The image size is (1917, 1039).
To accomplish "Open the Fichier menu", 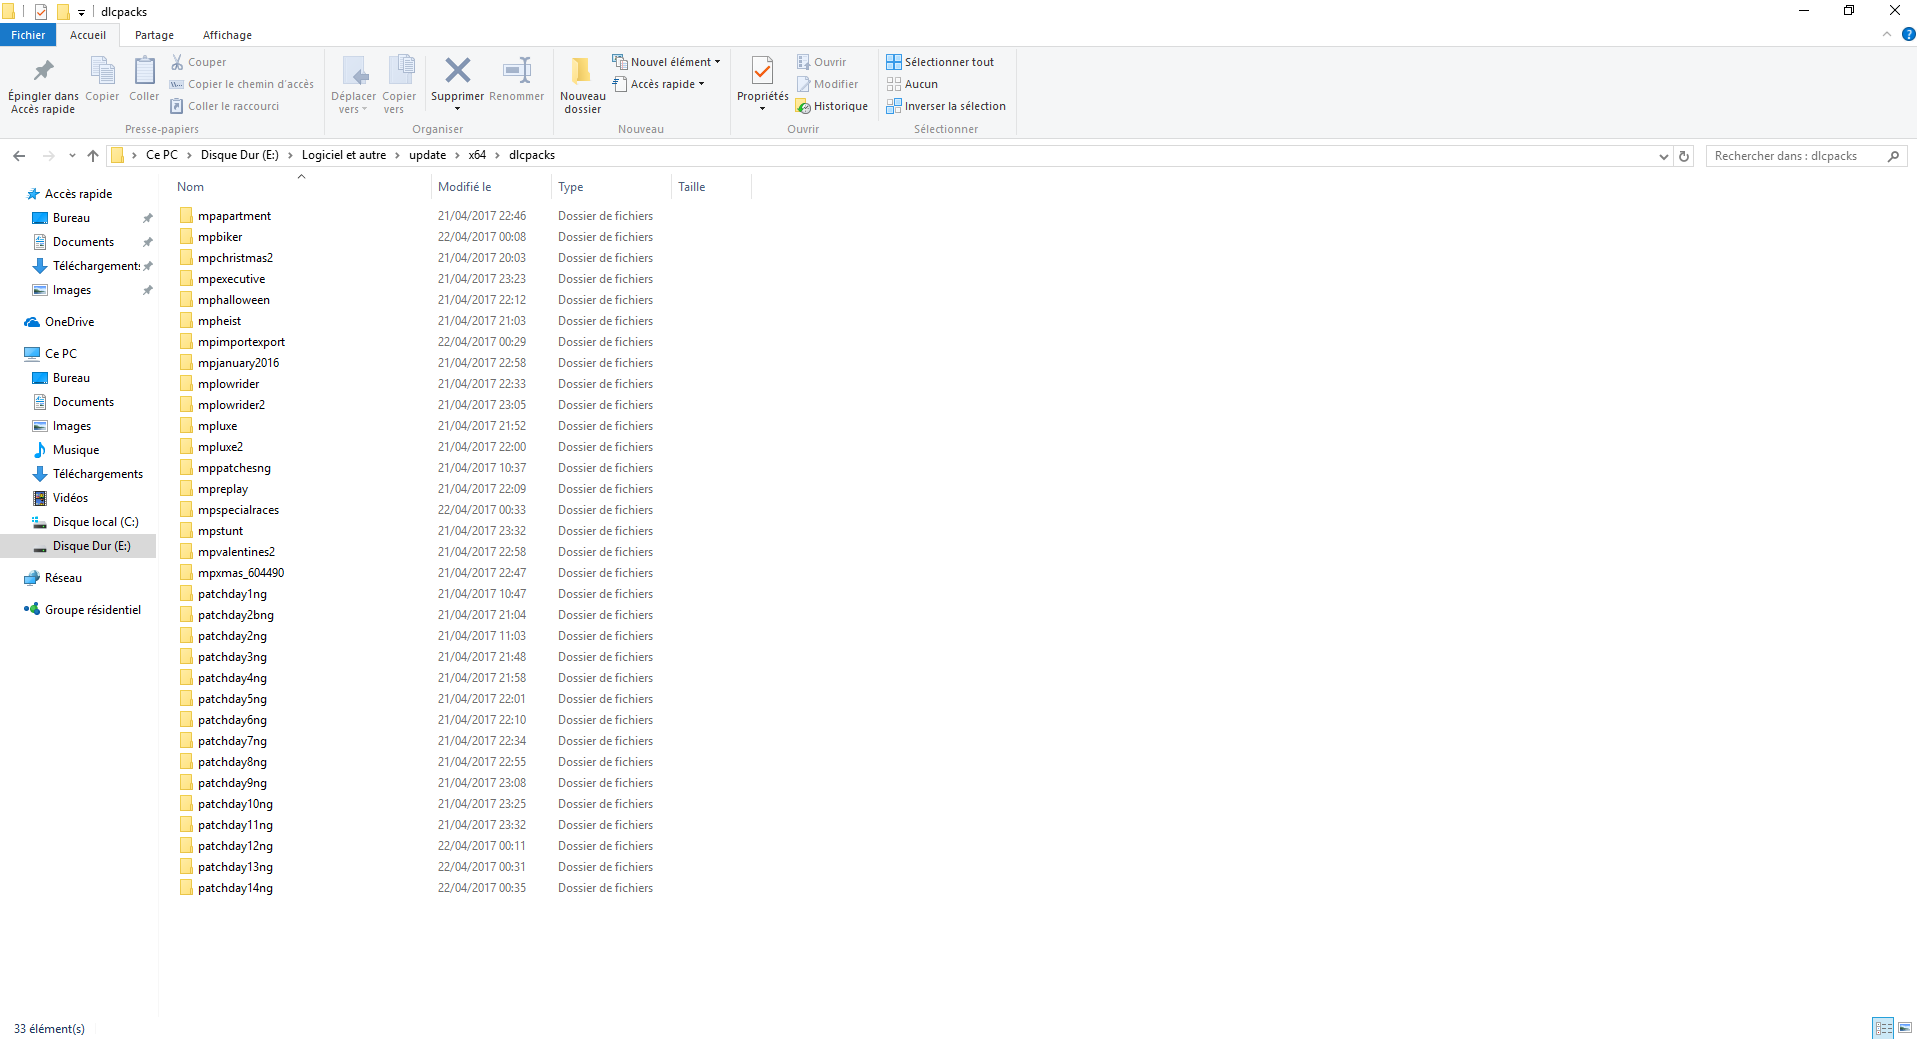I will coord(27,34).
